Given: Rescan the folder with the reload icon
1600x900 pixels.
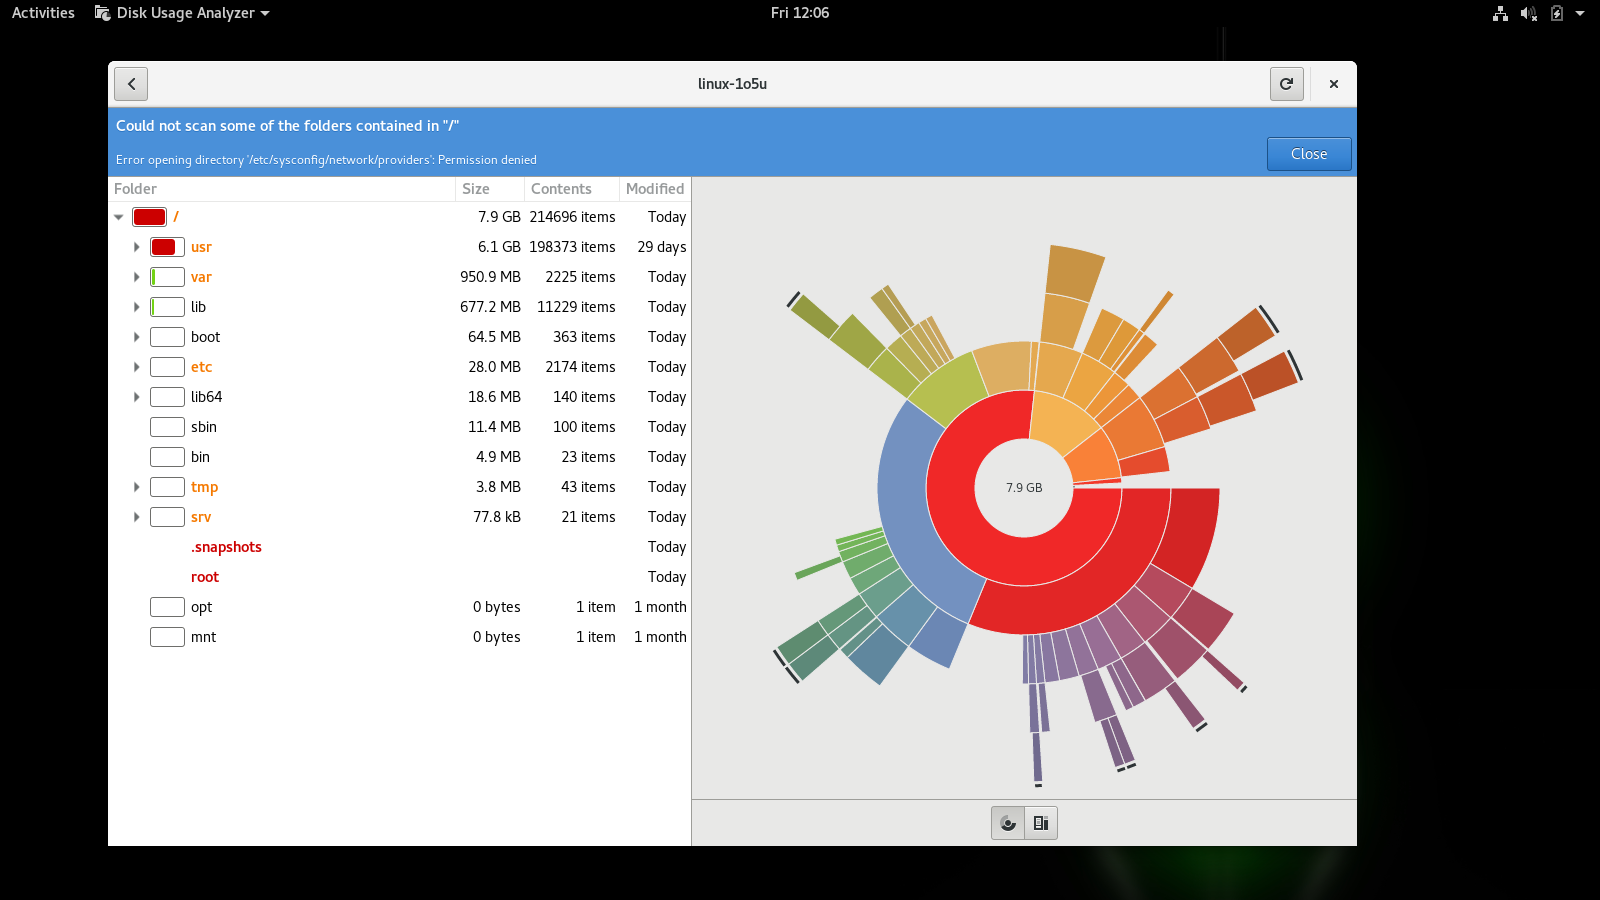Looking at the screenshot, I should pyautogui.click(x=1287, y=84).
